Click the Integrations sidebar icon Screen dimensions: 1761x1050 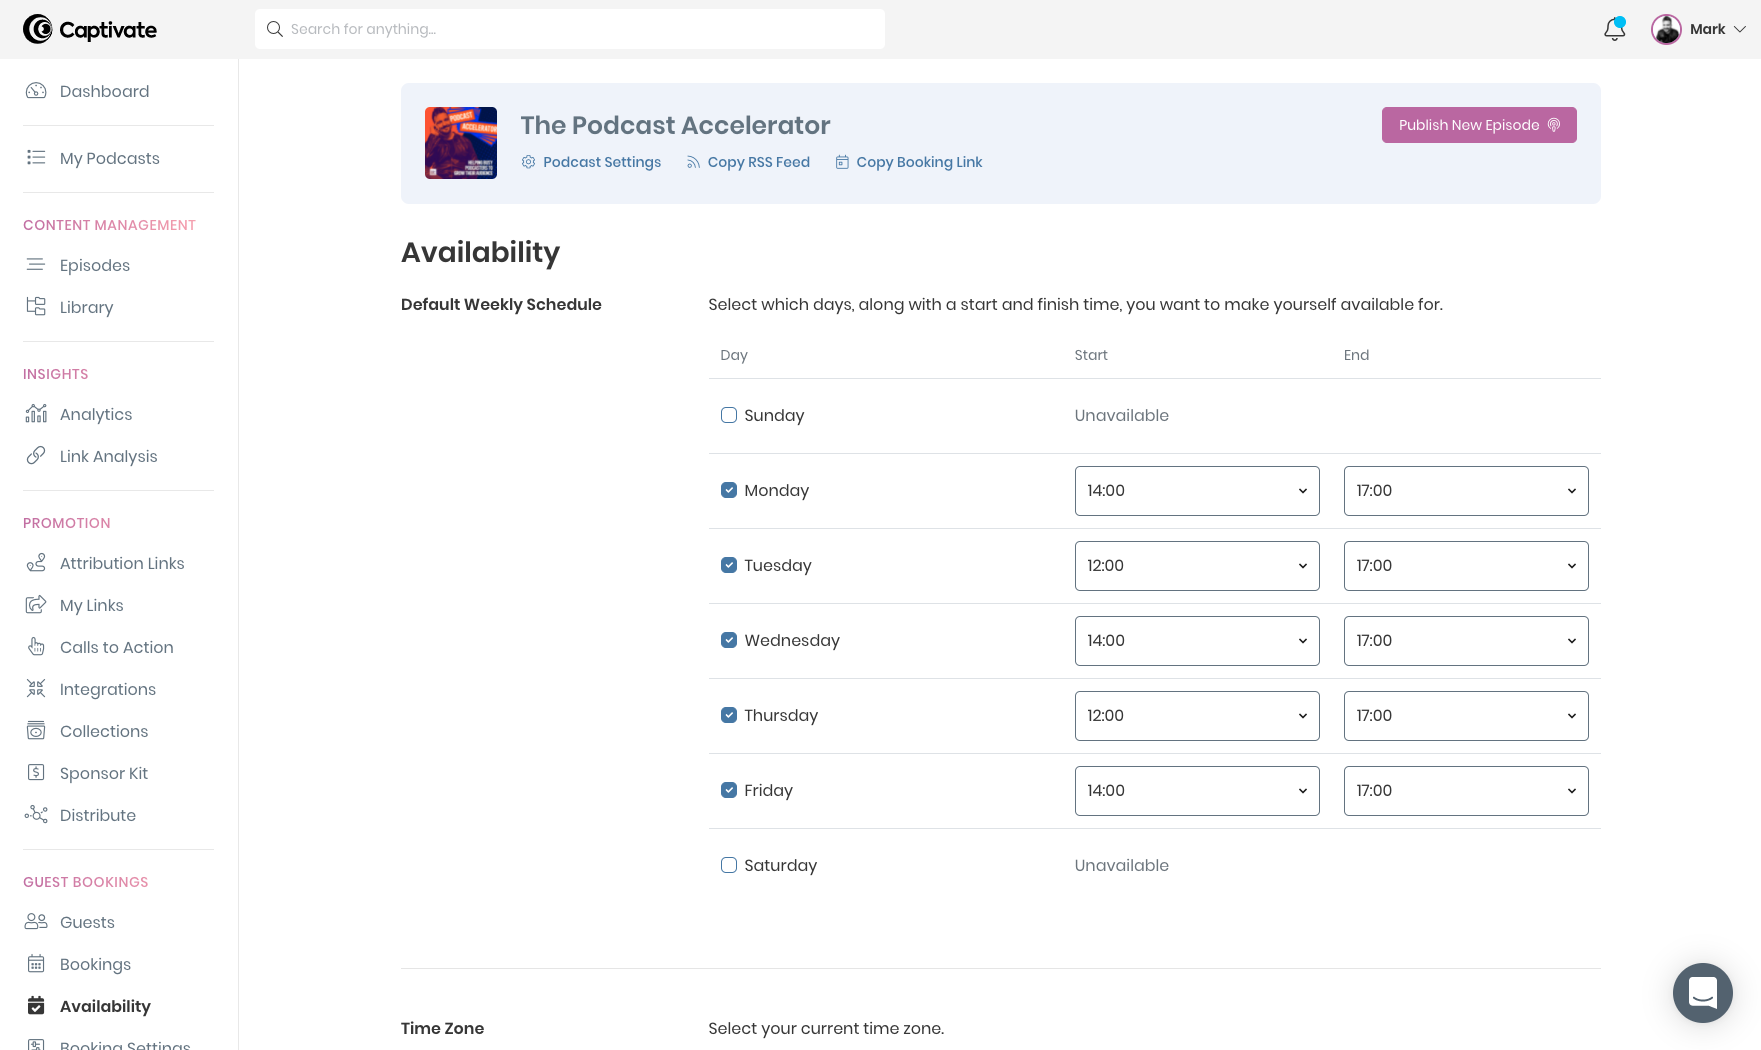point(36,688)
